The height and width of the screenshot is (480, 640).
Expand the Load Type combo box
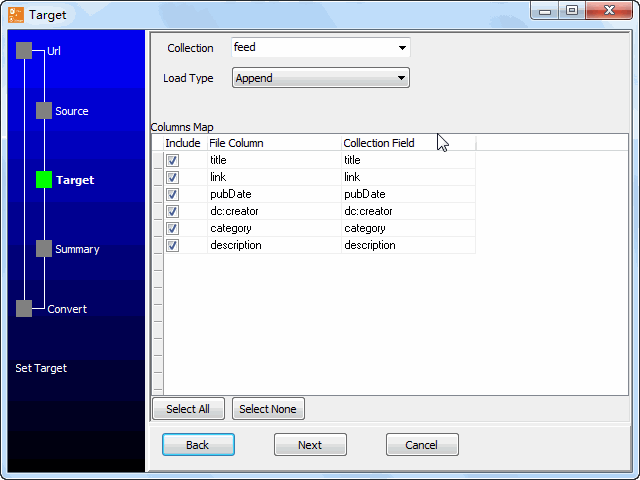coord(401,78)
